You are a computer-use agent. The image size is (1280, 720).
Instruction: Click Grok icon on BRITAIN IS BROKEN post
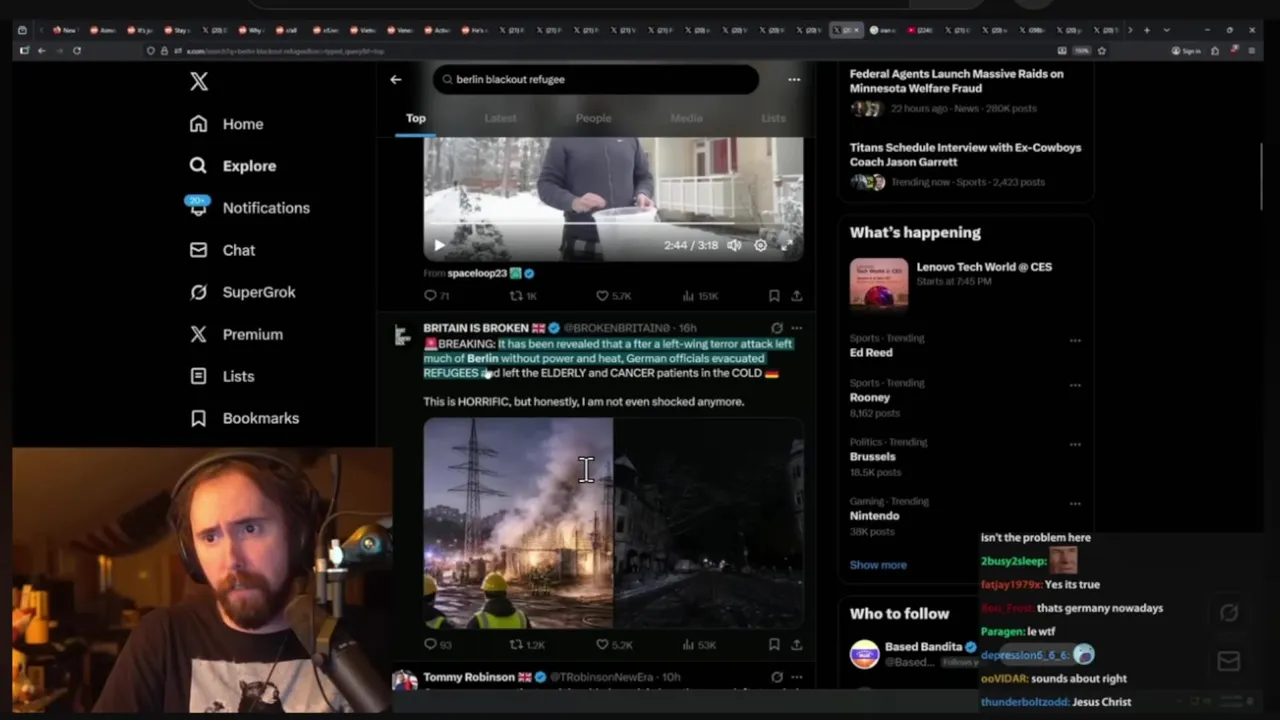pyautogui.click(x=777, y=328)
